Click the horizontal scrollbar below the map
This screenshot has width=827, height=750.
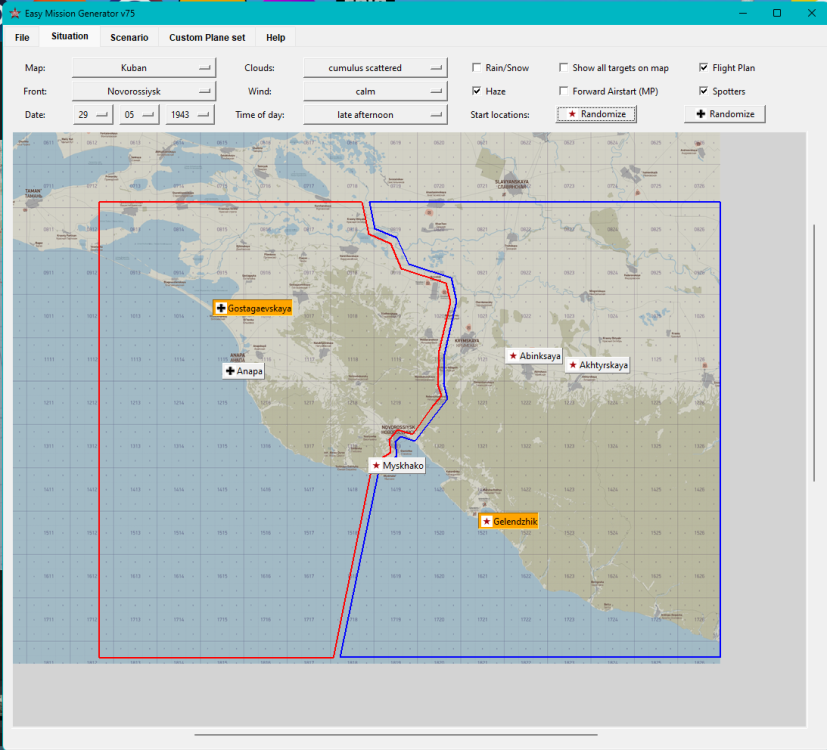395,734
